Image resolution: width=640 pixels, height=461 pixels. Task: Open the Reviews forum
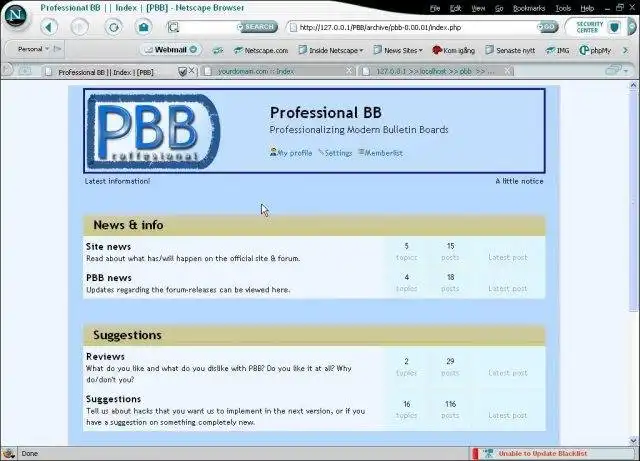pos(105,356)
